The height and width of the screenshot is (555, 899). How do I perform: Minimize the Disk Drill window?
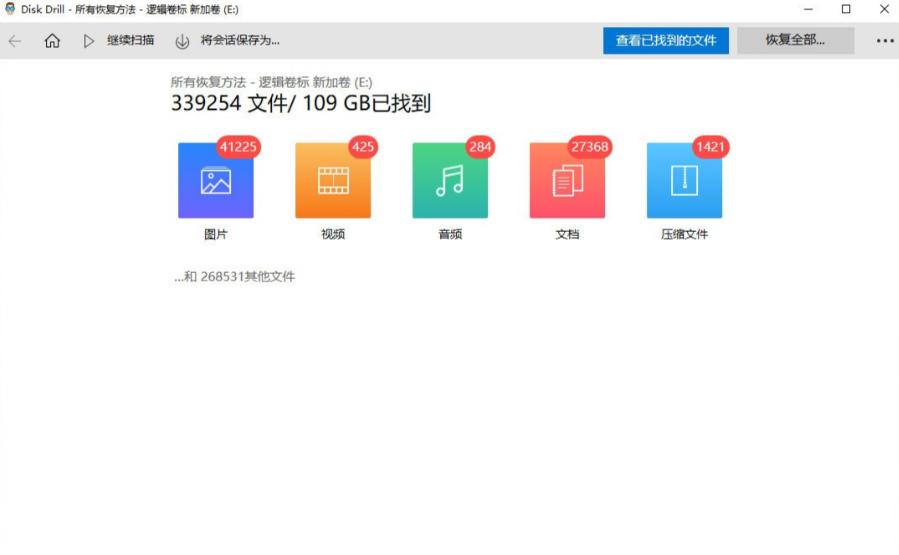pyautogui.click(x=808, y=9)
